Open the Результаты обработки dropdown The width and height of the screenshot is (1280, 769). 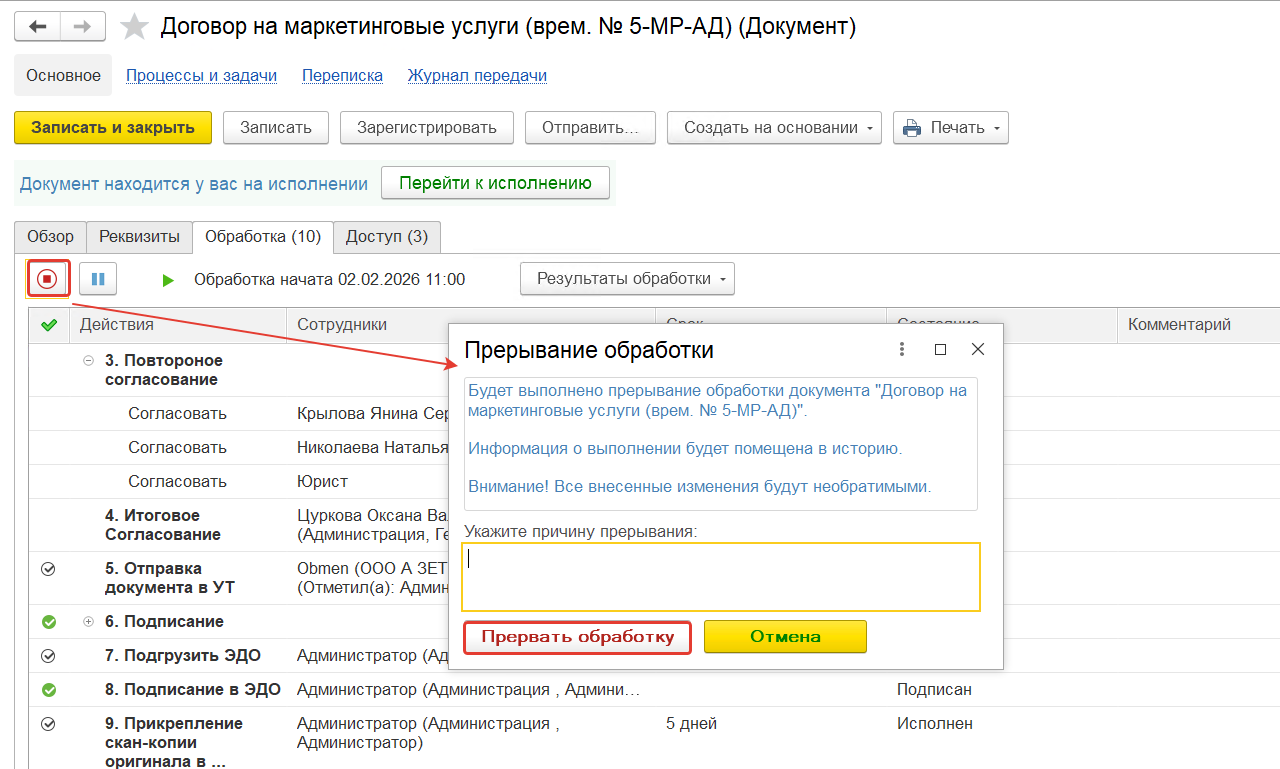click(x=627, y=279)
